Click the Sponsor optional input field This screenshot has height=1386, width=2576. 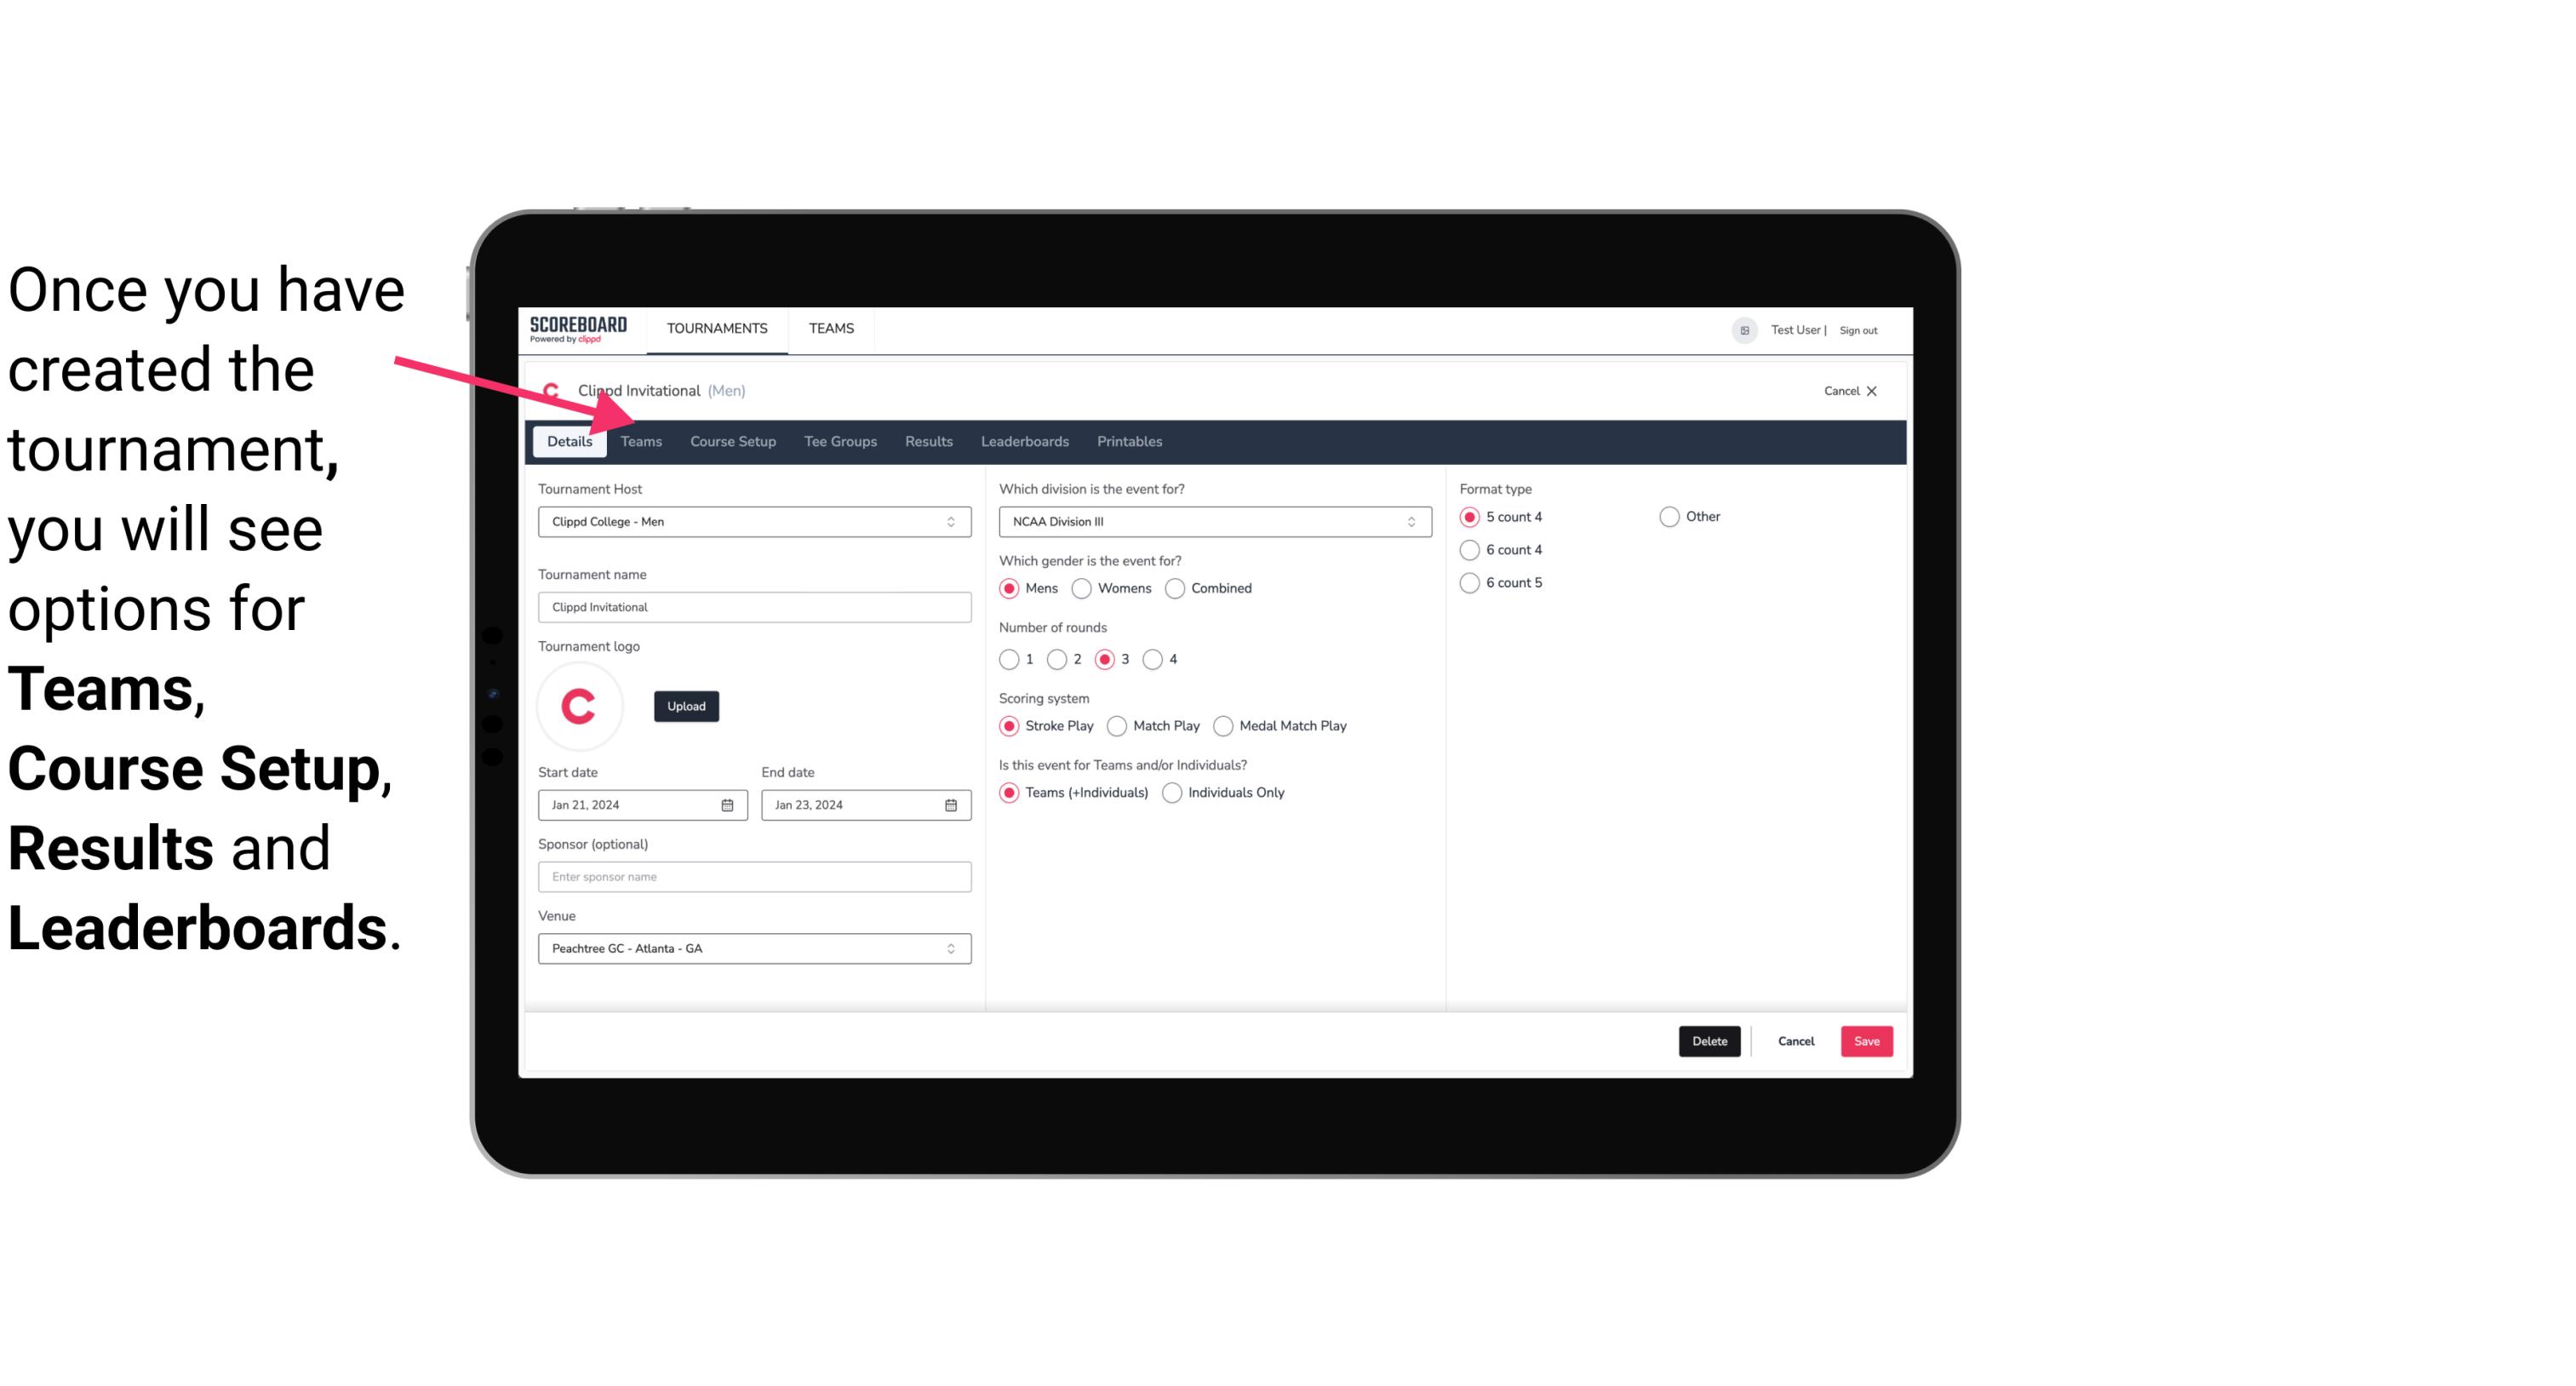pyautogui.click(x=753, y=876)
